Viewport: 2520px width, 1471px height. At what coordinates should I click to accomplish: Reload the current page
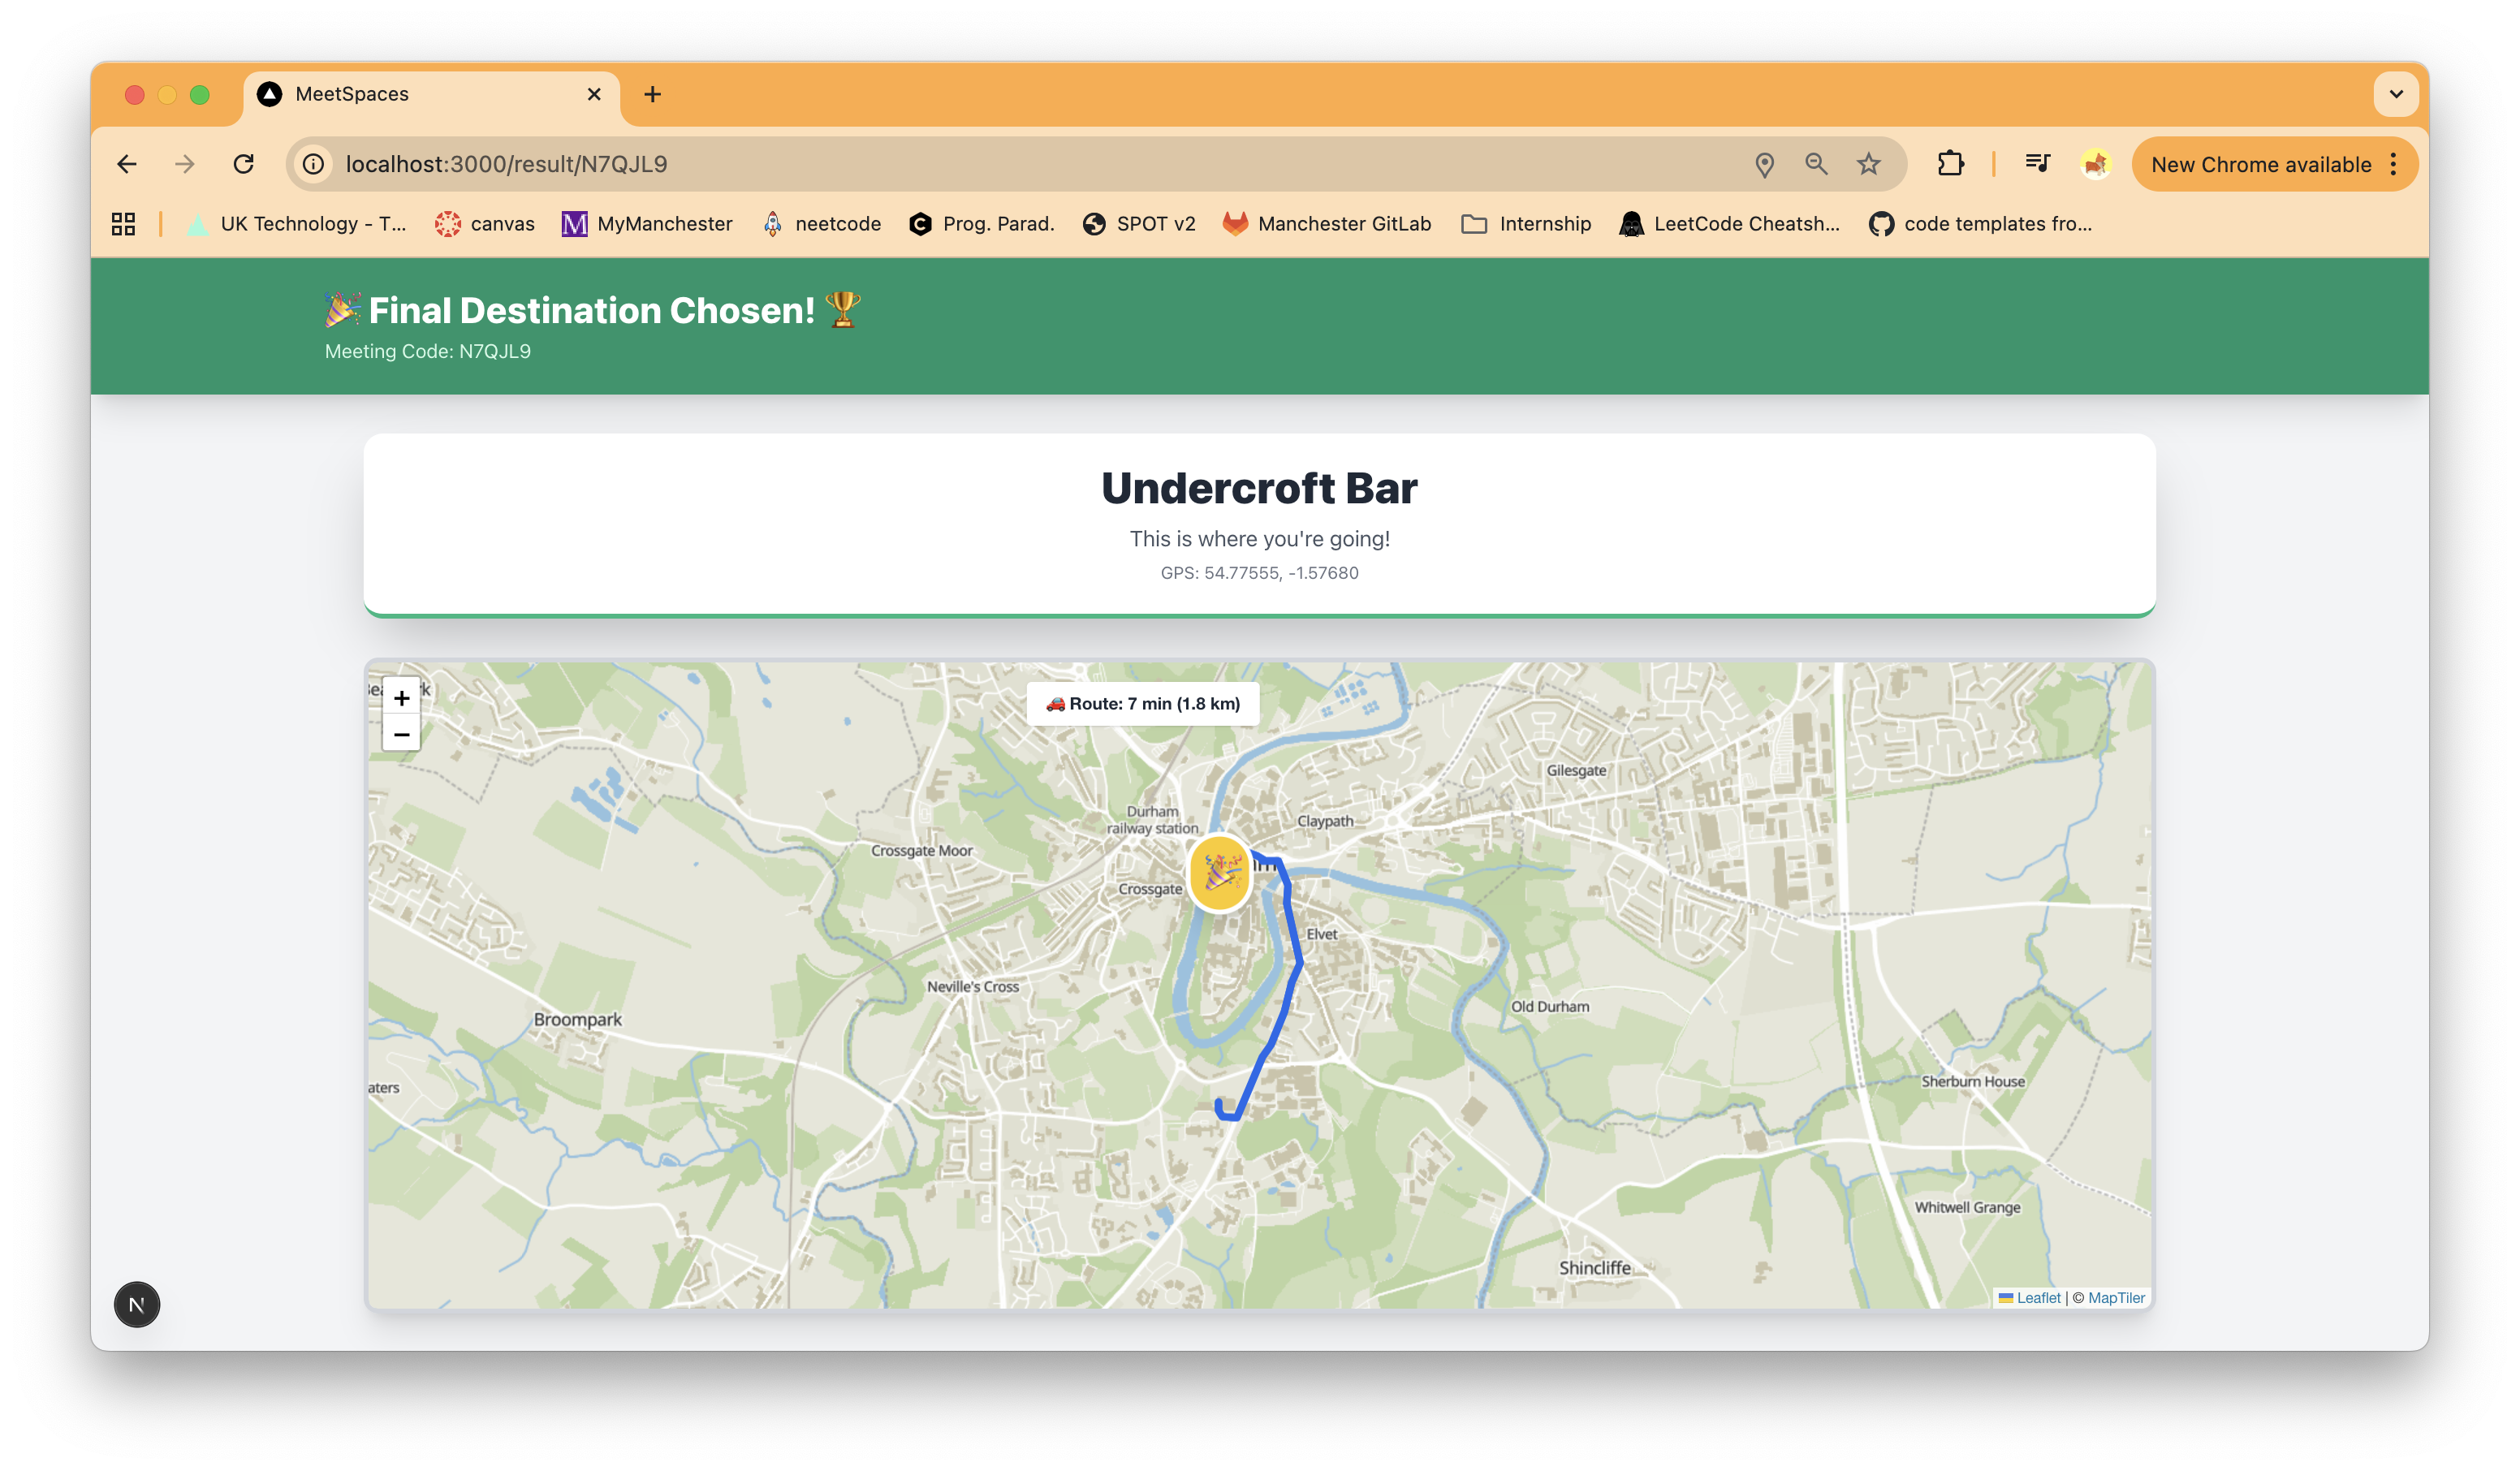tap(243, 164)
